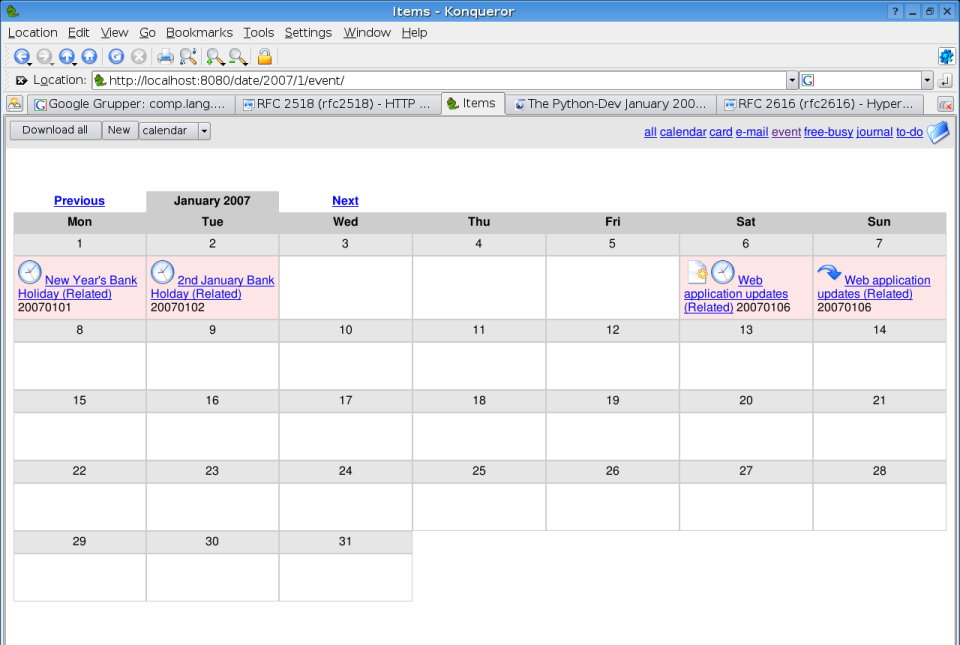This screenshot has width=960, height=645.
Task: Open the Up navigation dropdown arrow
Action: tap(75, 62)
